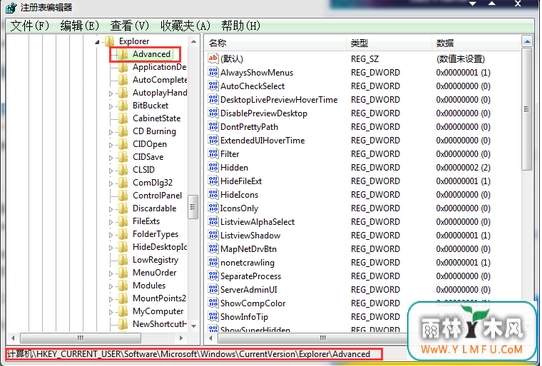Select the ShowInfoTip value name

[x=244, y=317]
